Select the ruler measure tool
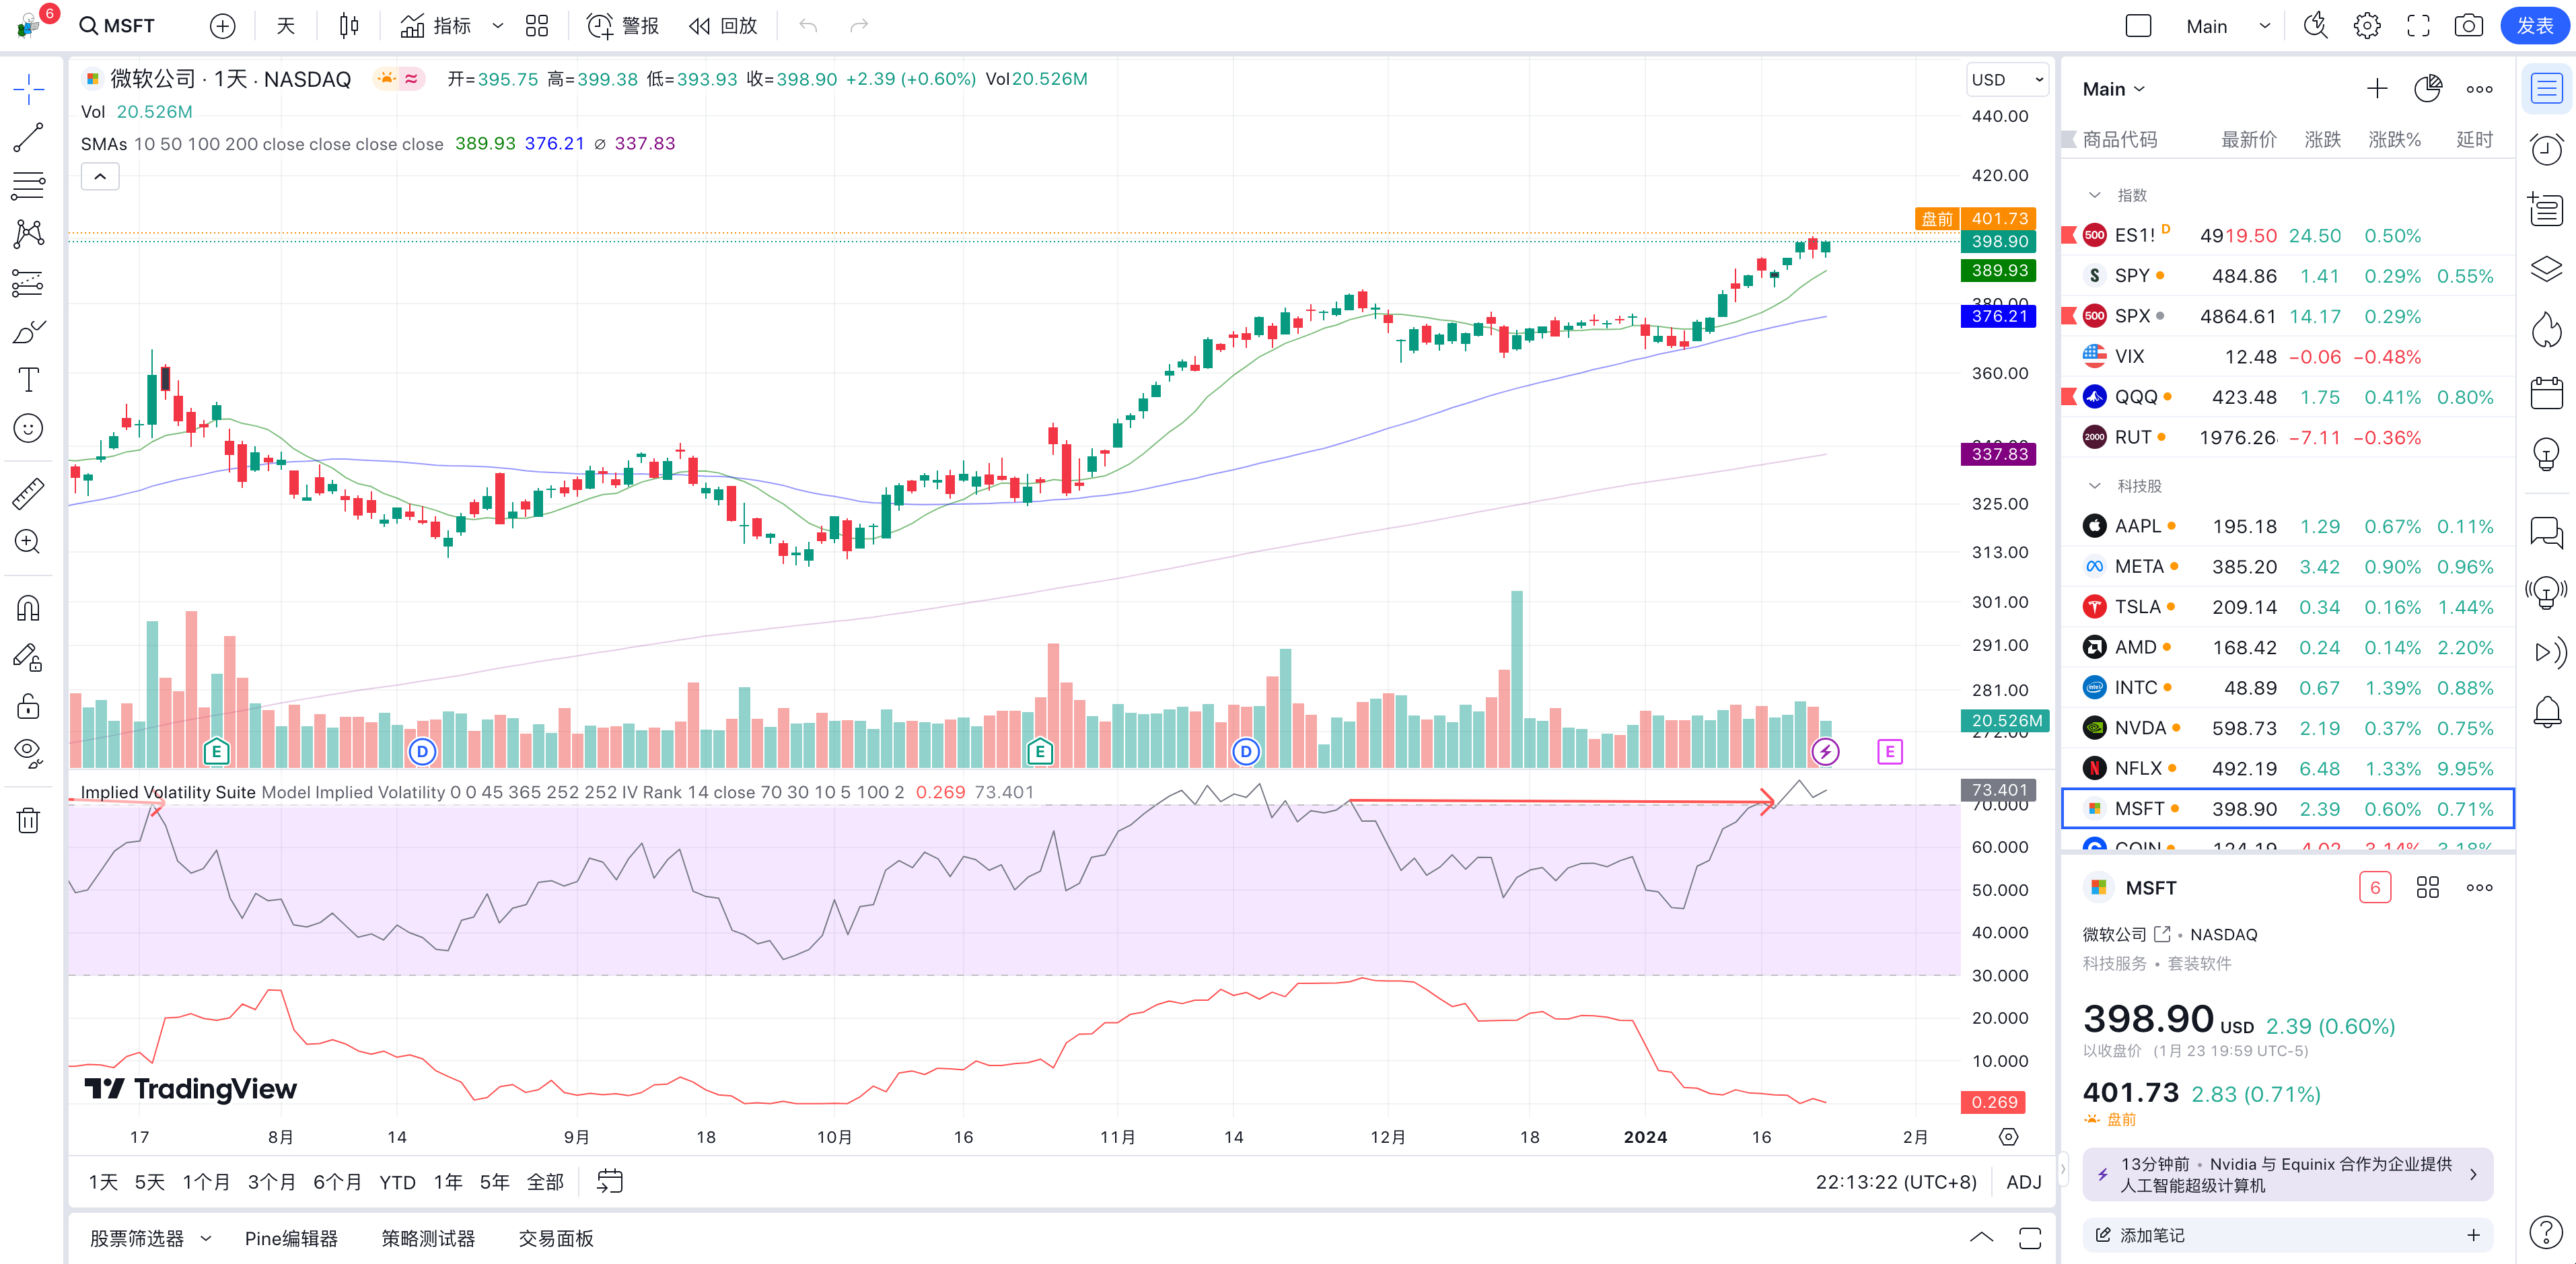This screenshot has height=1264, width=2576. click(29, 493)
